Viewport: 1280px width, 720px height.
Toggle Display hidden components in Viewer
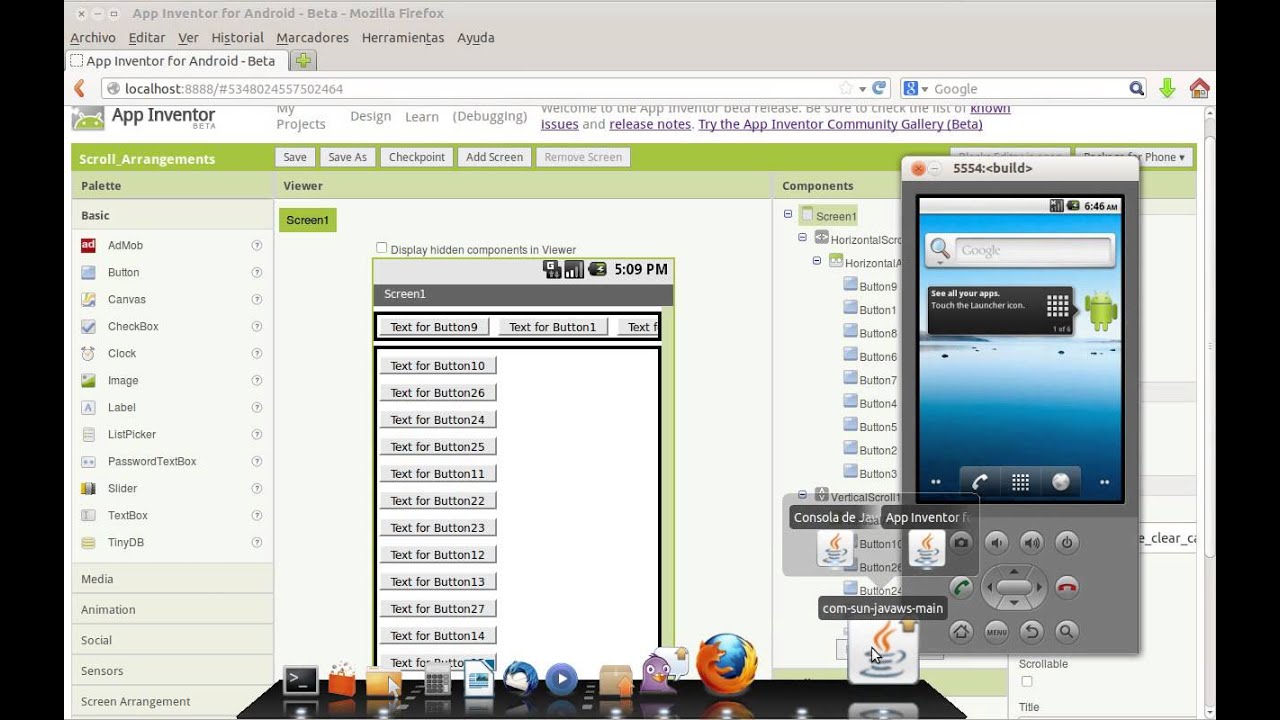coord(381,248)
